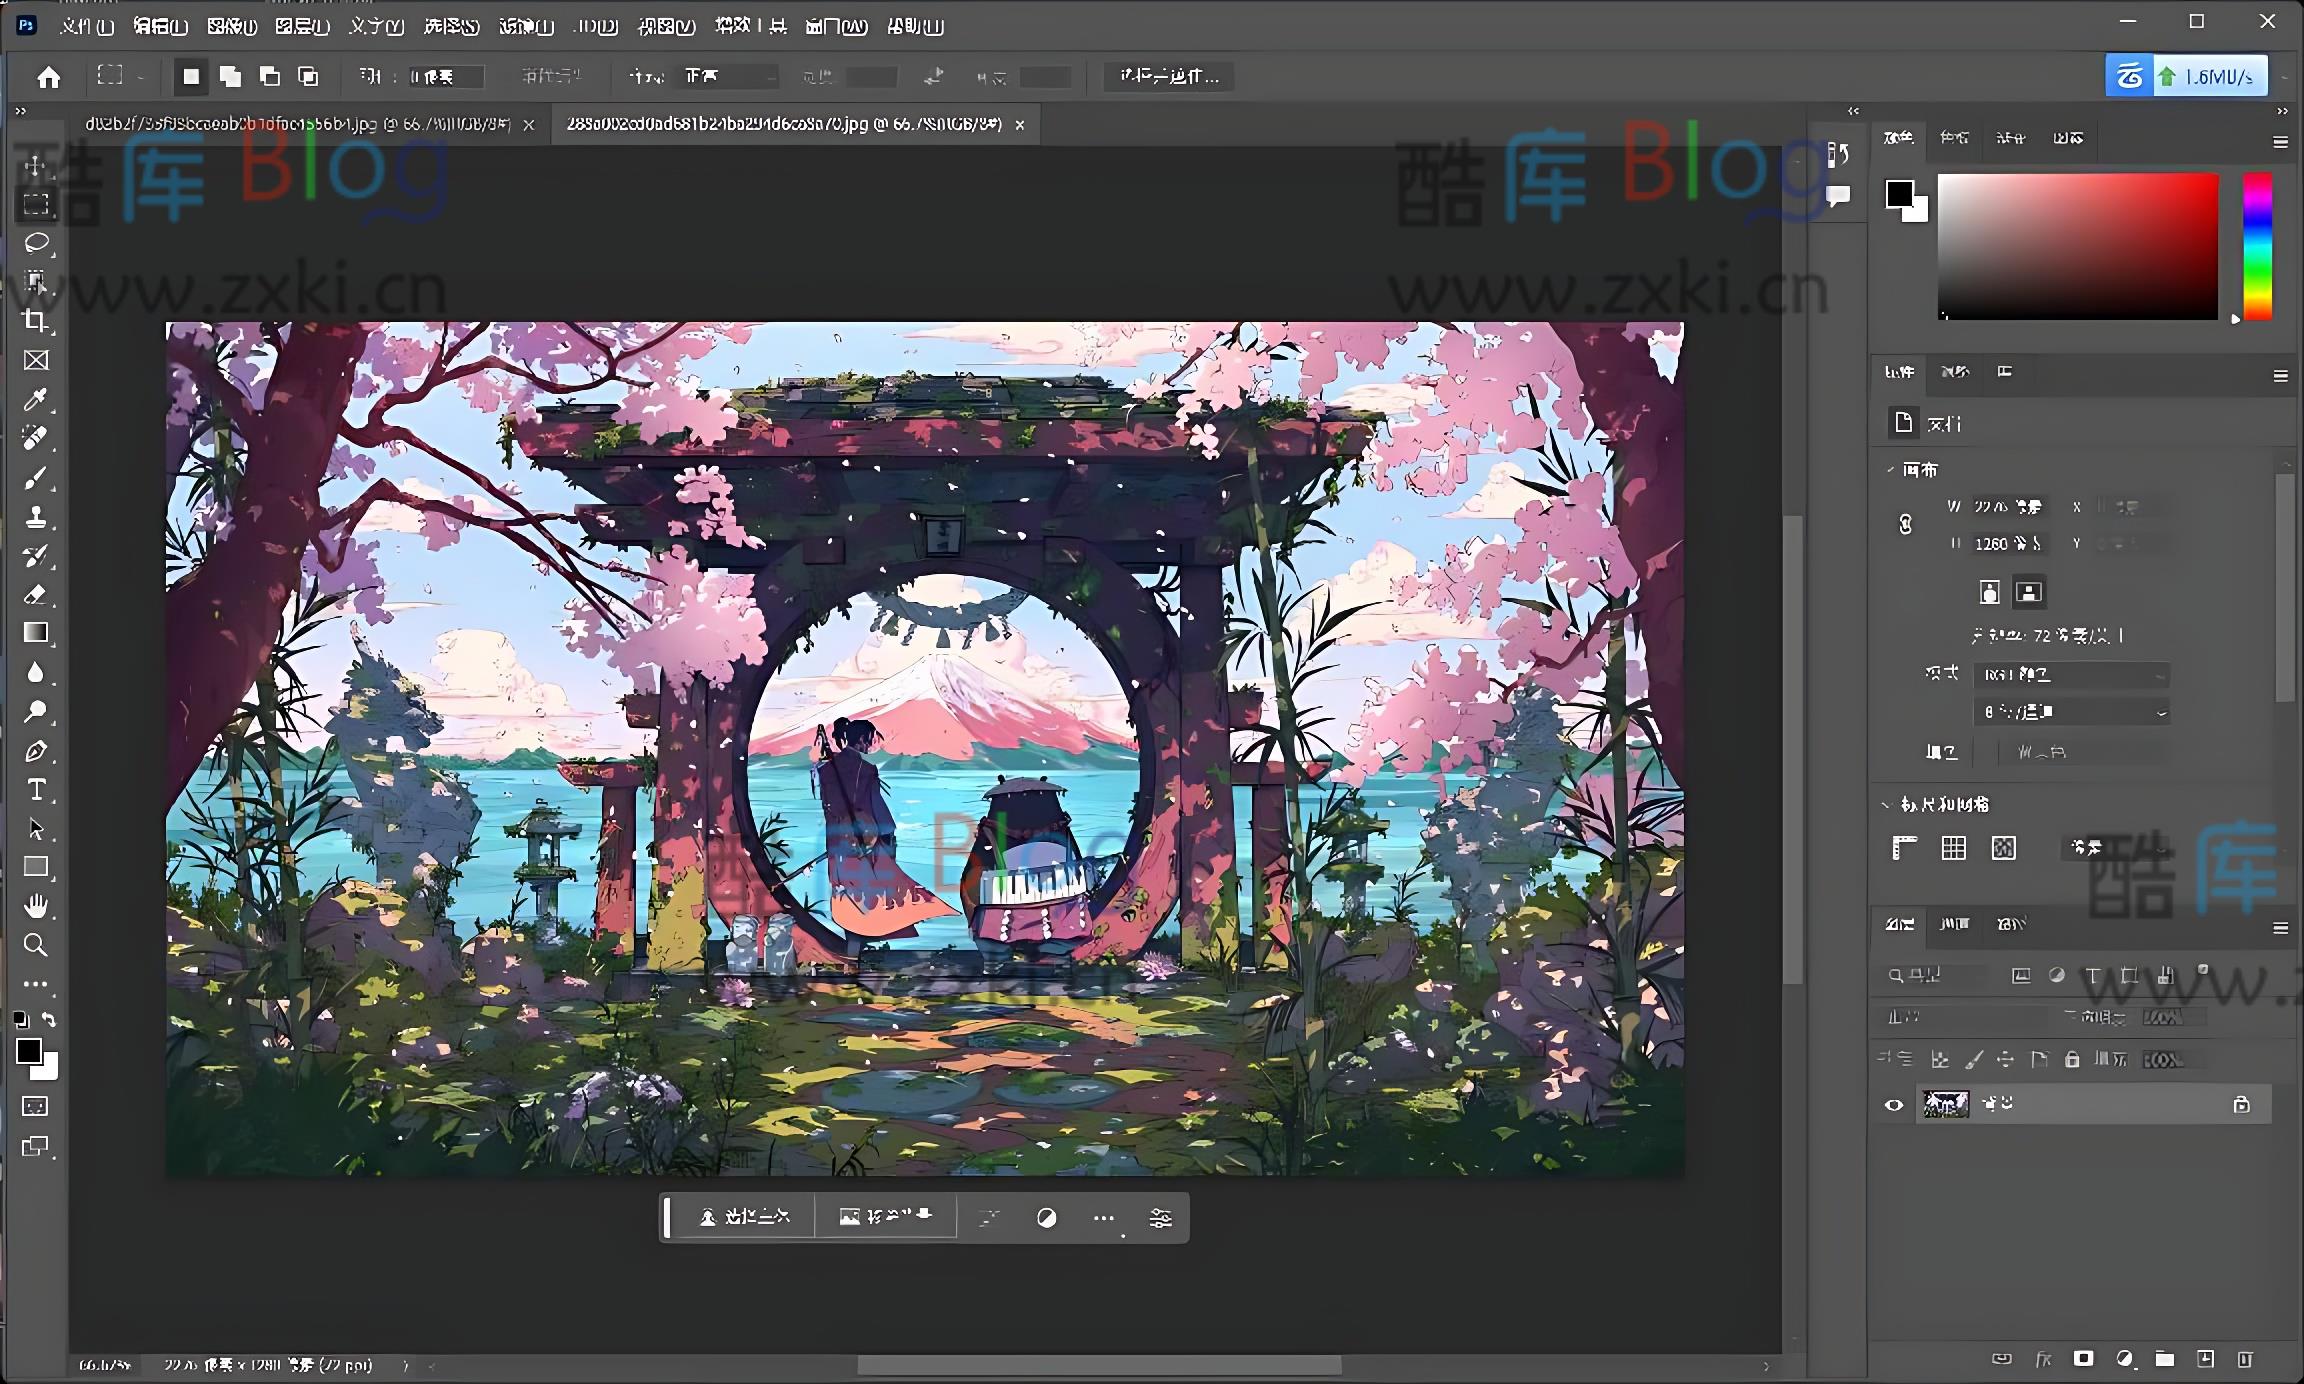The image size is (2304, 1384).
Task: Select the Lasso tool
Action: pos(36,243)
